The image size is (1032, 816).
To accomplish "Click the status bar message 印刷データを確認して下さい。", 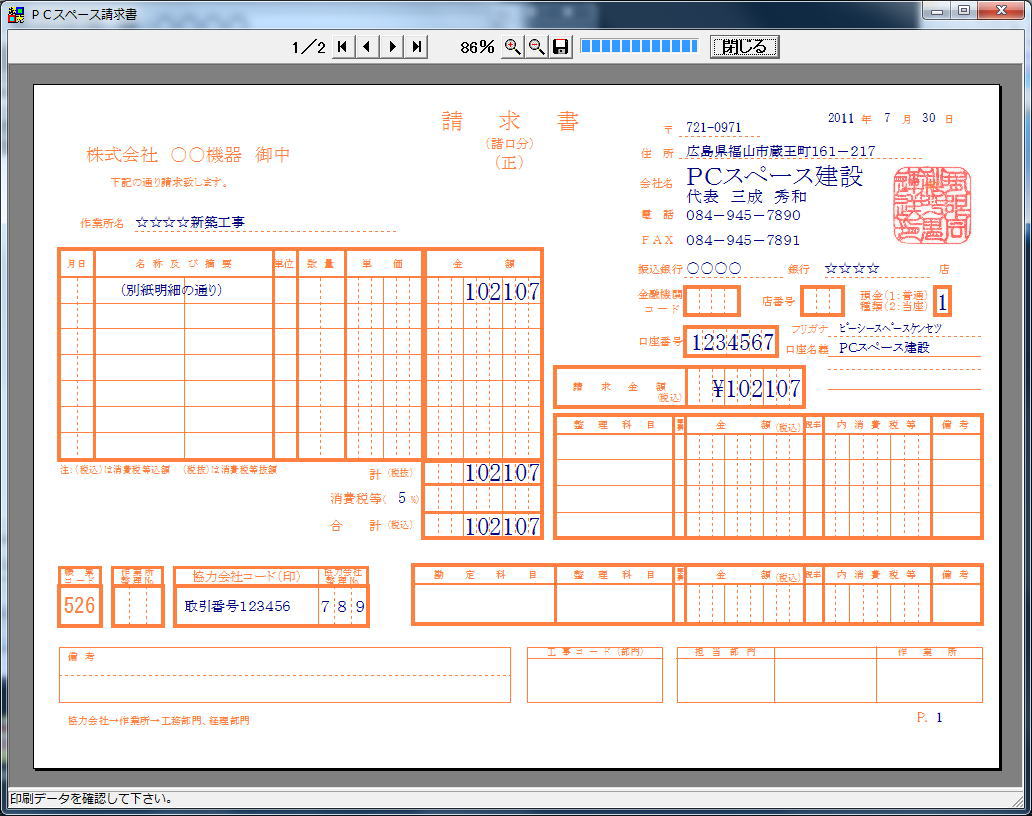I will click(x=91, y=799).
